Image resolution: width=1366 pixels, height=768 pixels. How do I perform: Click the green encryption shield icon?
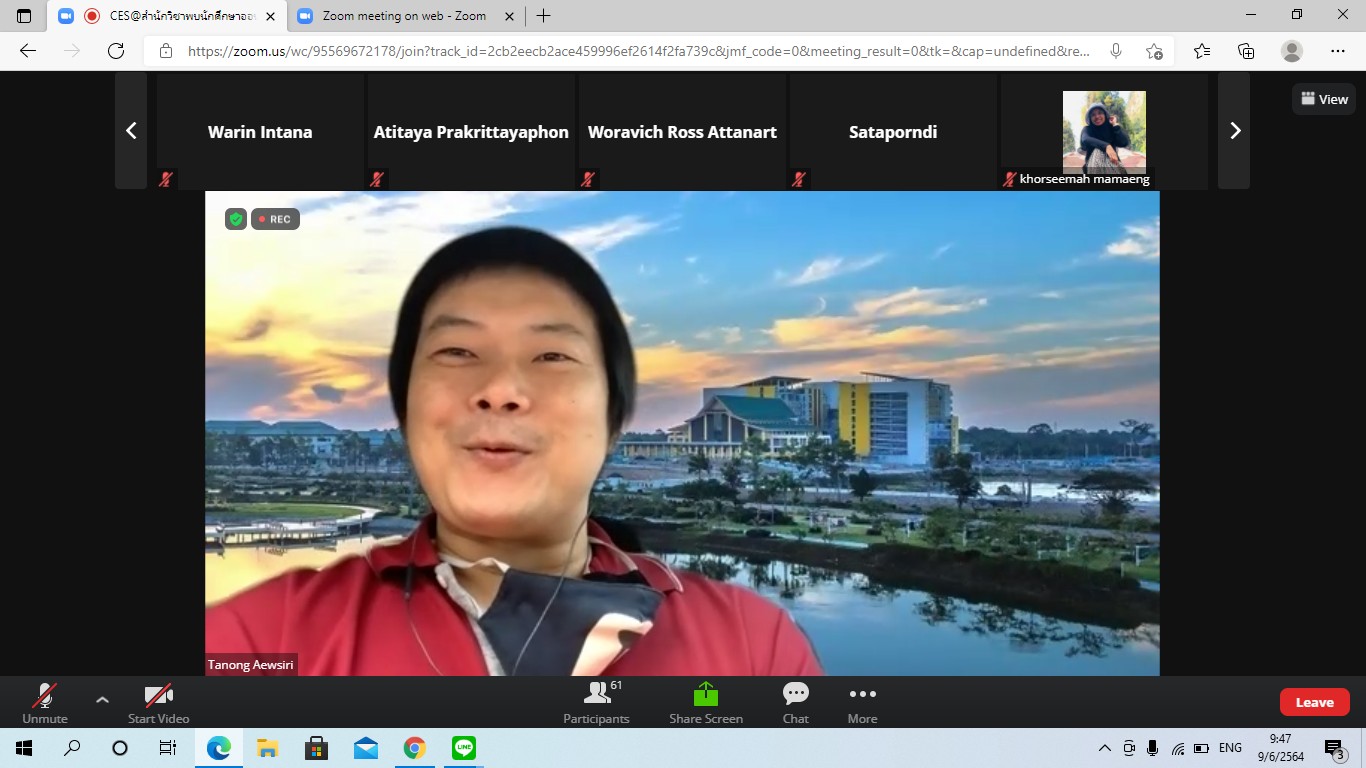[x=236, y=219]
